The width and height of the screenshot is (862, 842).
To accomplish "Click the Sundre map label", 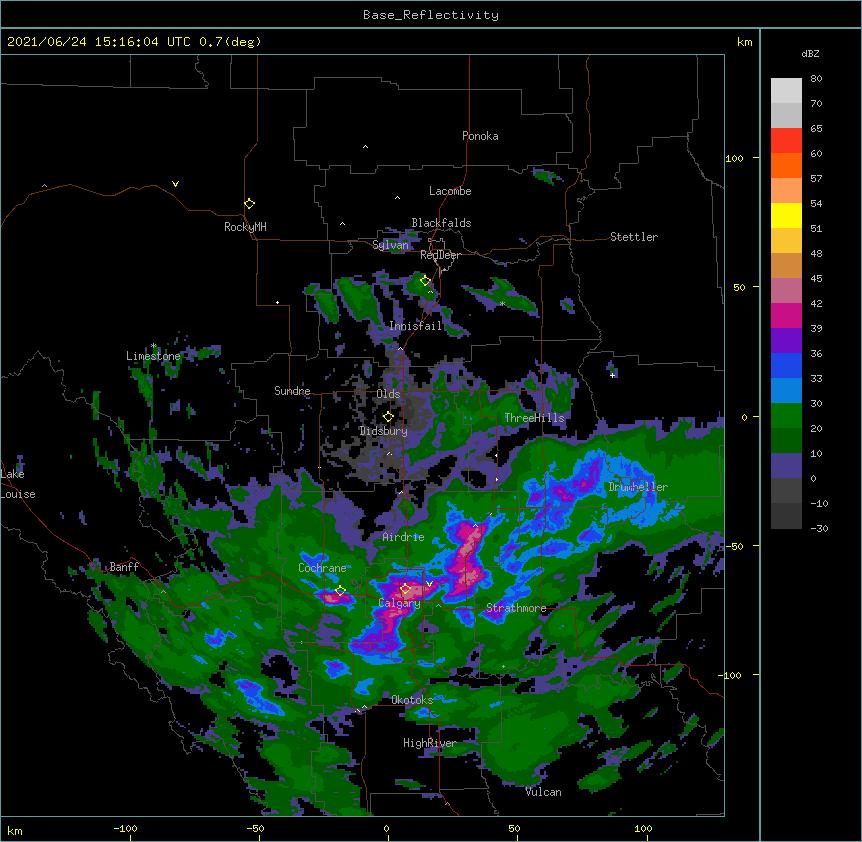I will tap(292, 391).
